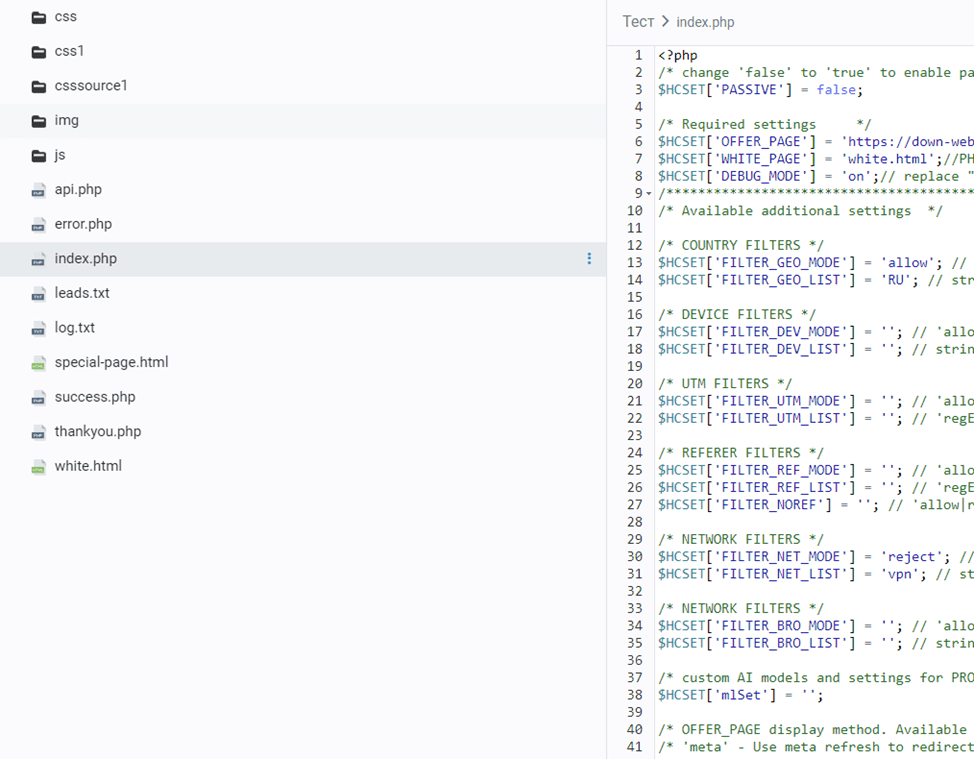The height and width of the screenshot is (759, 974).
Task: Click the index.php breadcrumb label
Action: pyautogui.click(x=705, y=22)
